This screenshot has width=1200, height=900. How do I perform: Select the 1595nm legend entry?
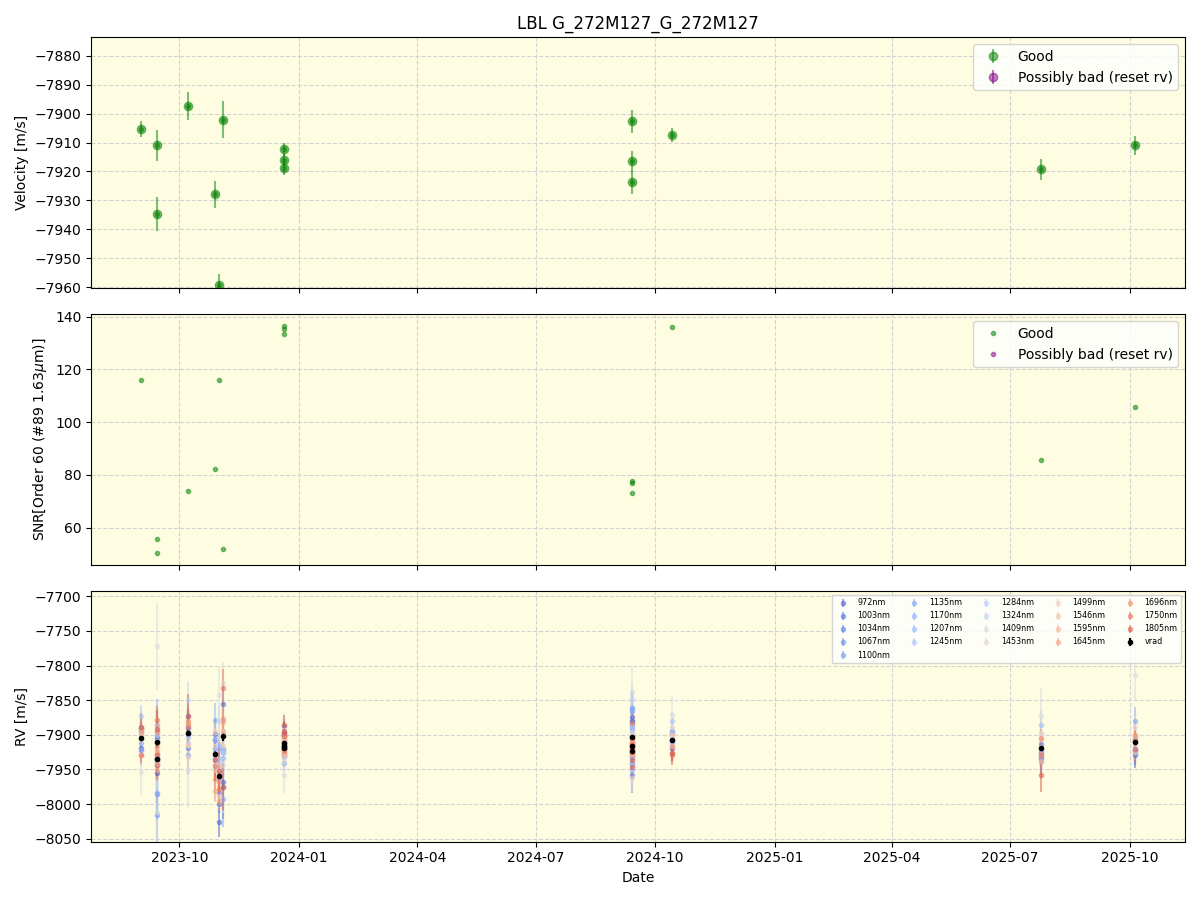pos(1089,628)
